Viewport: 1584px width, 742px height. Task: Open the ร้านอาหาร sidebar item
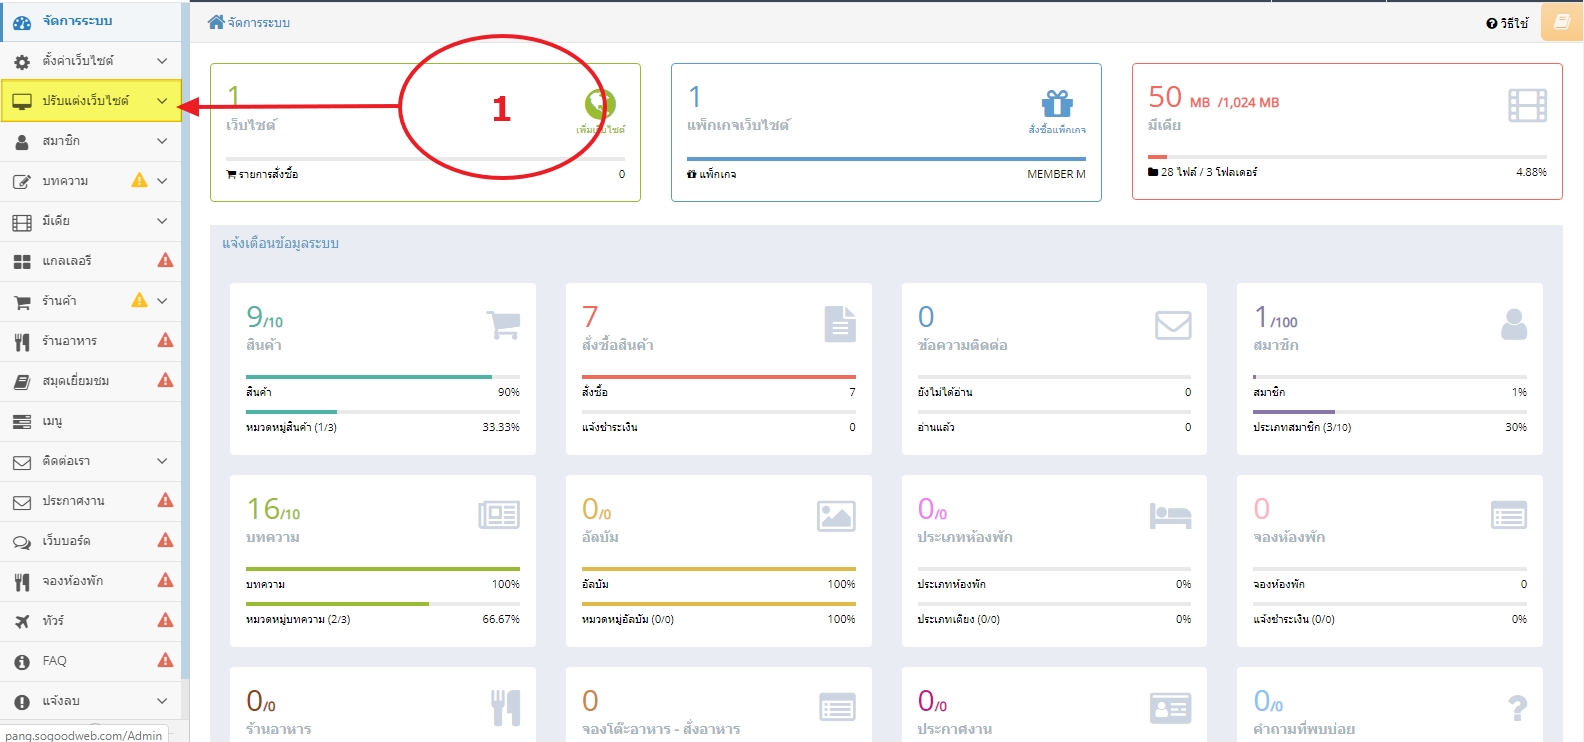[90, 341]
